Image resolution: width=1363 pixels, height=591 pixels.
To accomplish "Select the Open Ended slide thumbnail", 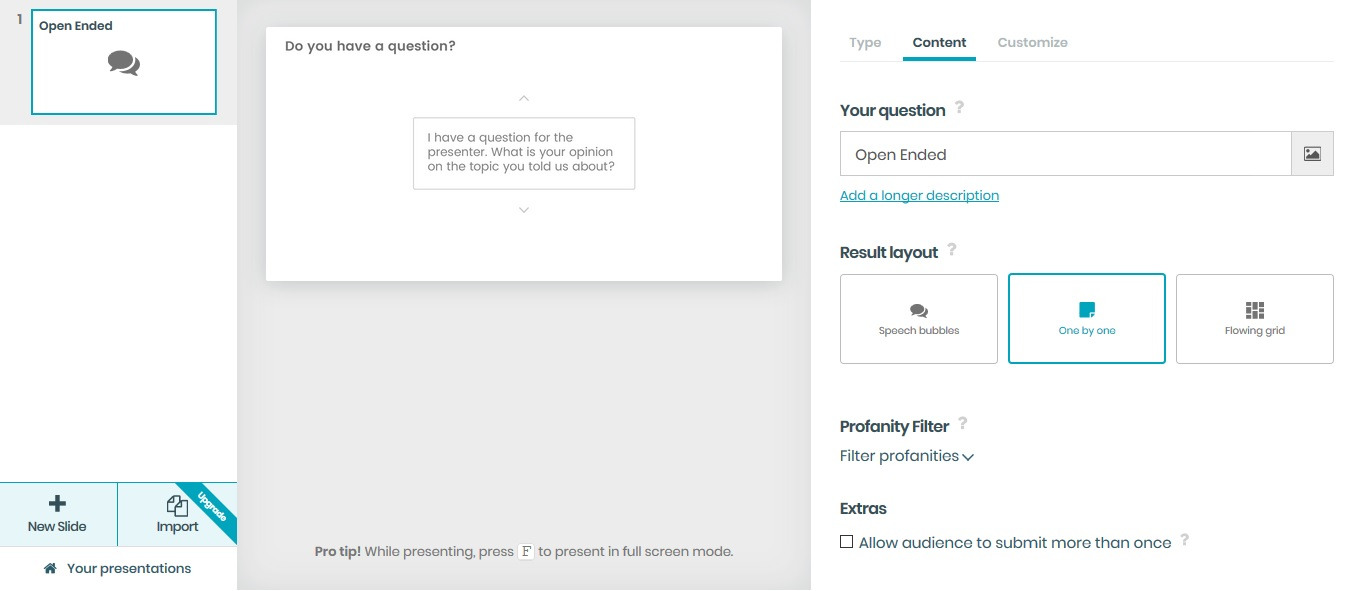I will 124,62.
